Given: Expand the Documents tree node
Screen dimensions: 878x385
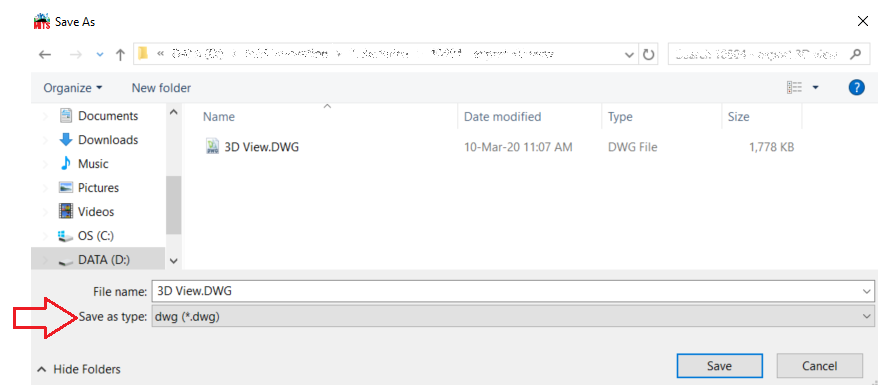Looking at the screenshot, I should (x=45, y=116).
